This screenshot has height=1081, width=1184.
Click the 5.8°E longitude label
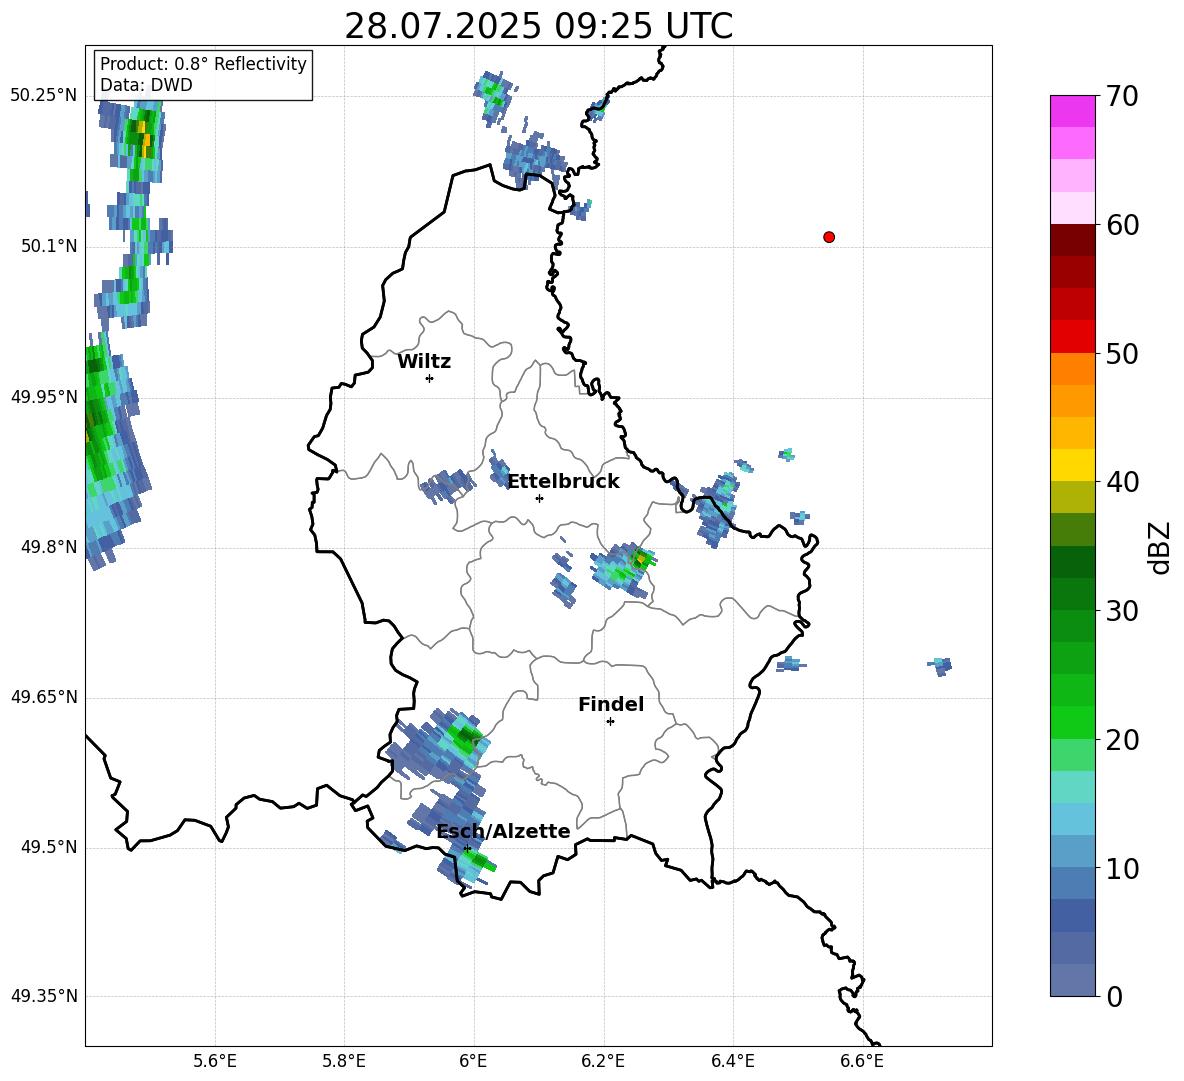tap(344, 1061)
